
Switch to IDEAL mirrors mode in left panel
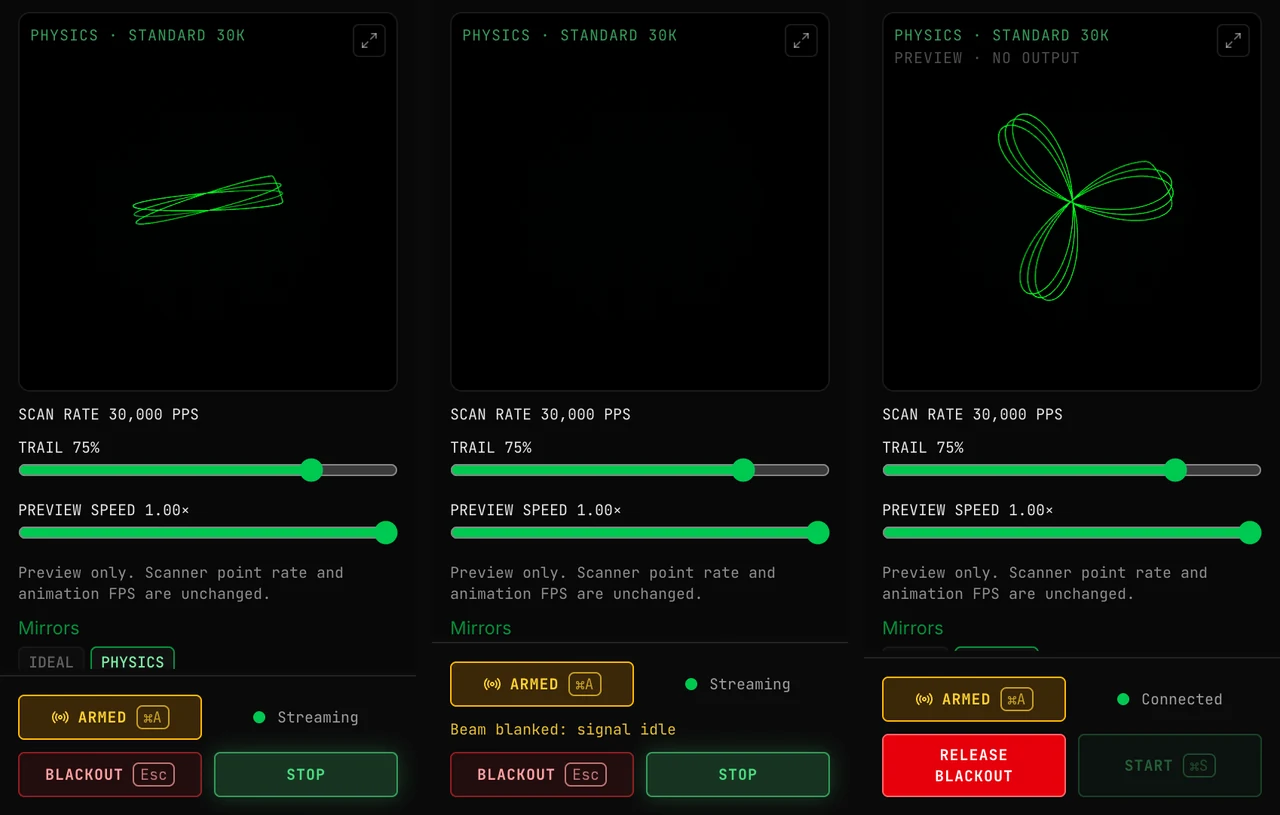tap(51, 661)
